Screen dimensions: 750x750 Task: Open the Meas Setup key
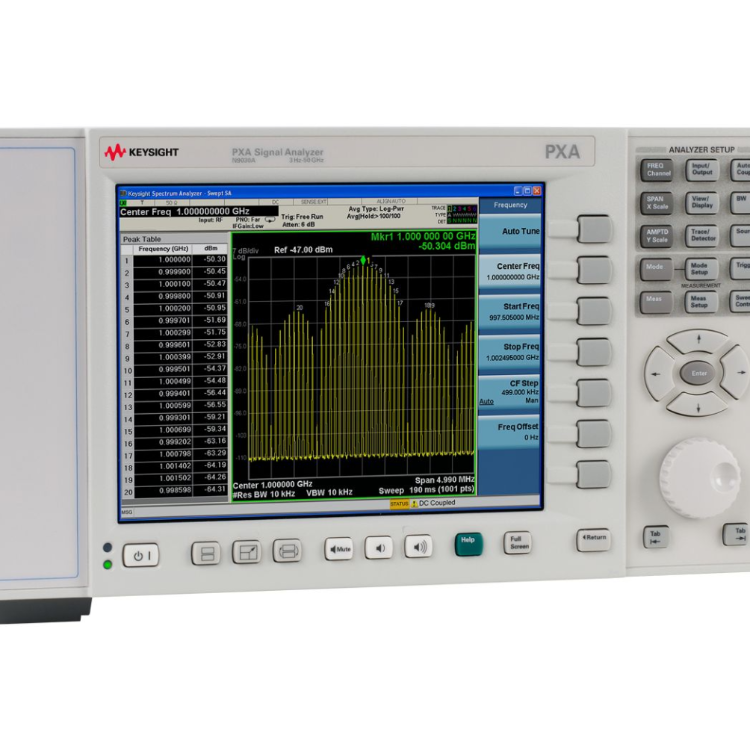(701, 302)
